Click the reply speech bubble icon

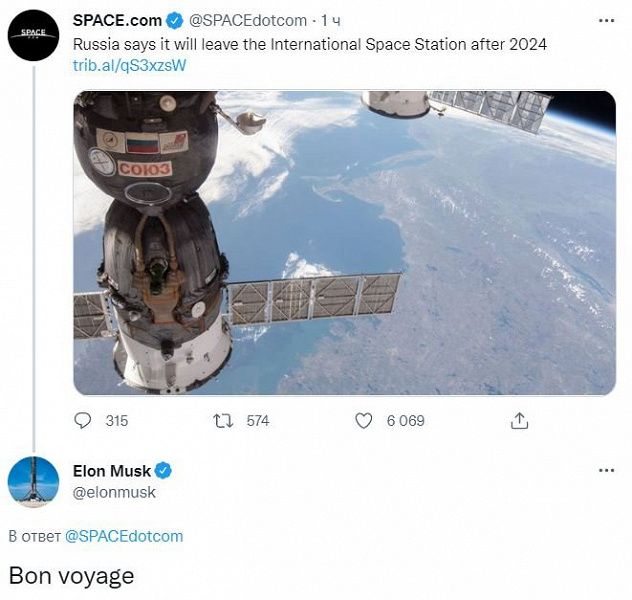coord(83,421)
